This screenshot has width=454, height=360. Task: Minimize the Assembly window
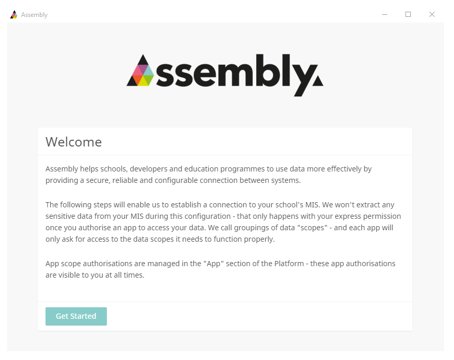(x=385, y=14)
